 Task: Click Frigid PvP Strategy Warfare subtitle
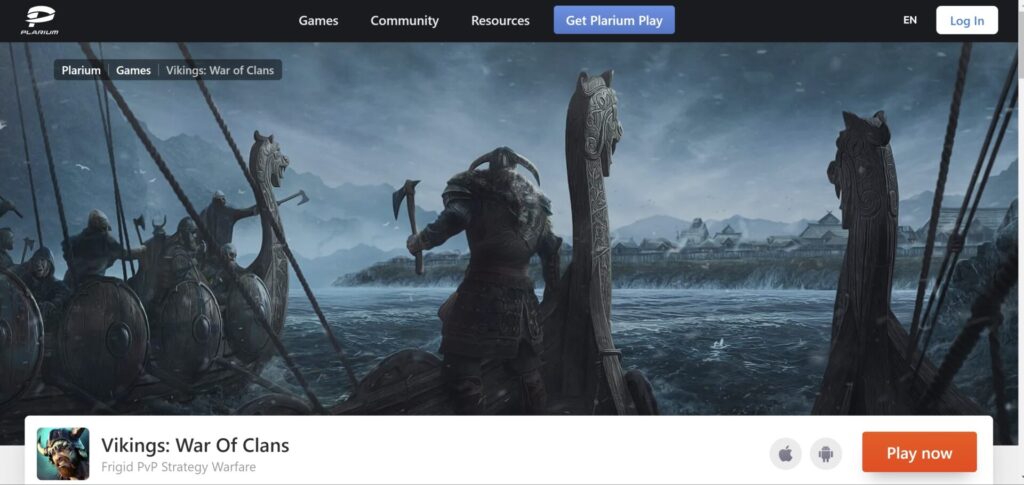tap(178, 467)
